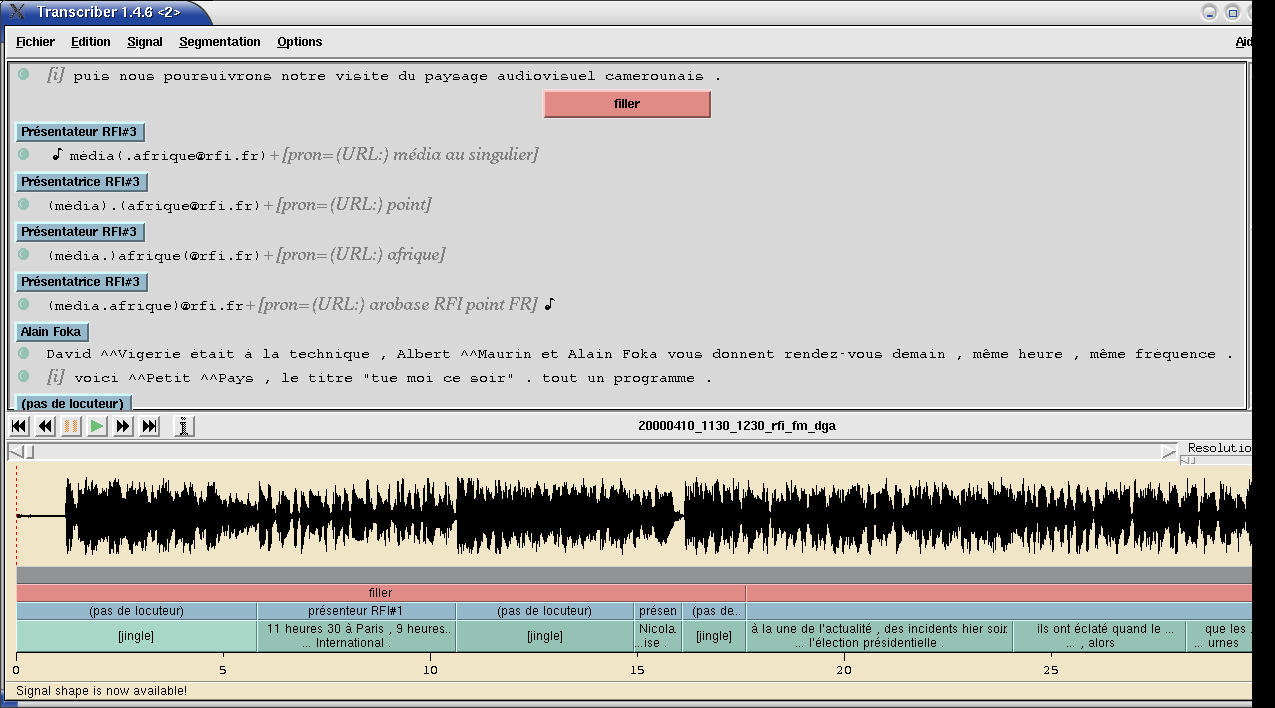The height and width of the screenshot is (708, 1275).
Task: Click the signal scrollbar's left arrow
Action: tap(15, 453)
